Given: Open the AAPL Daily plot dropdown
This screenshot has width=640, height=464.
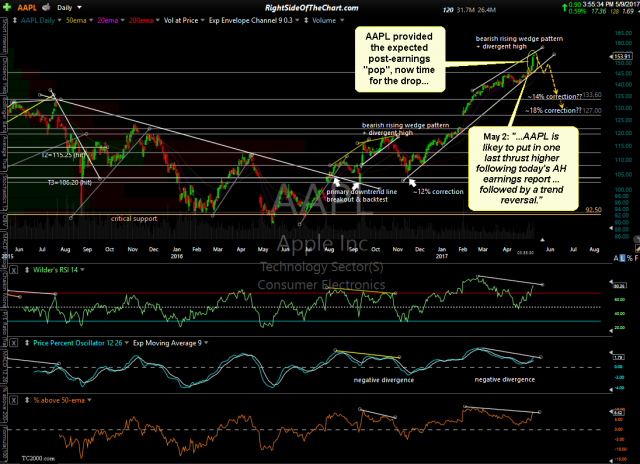Looking at the screenshot, I should click(x=60, y=20).
